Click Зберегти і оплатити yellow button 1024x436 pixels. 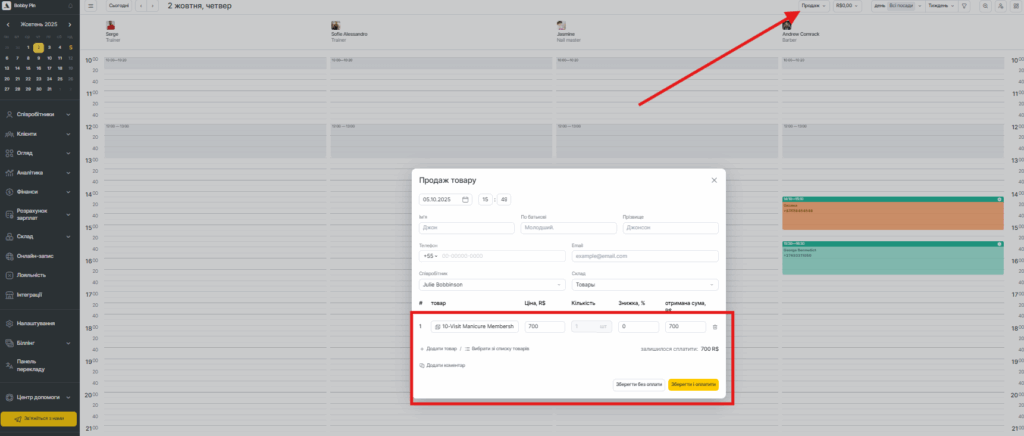pos(693,383)
